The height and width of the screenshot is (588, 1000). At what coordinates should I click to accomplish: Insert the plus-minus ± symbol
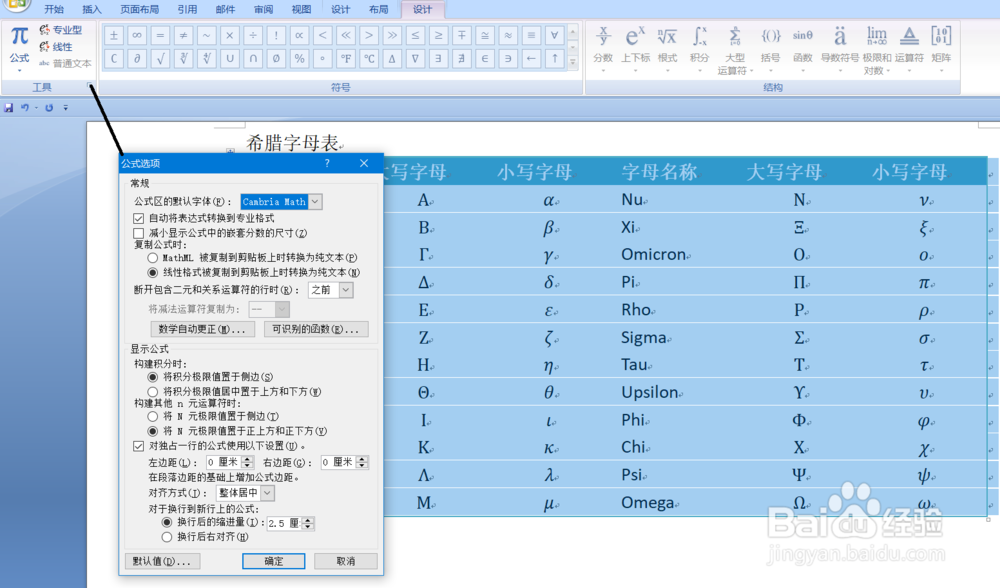(114, 36)
